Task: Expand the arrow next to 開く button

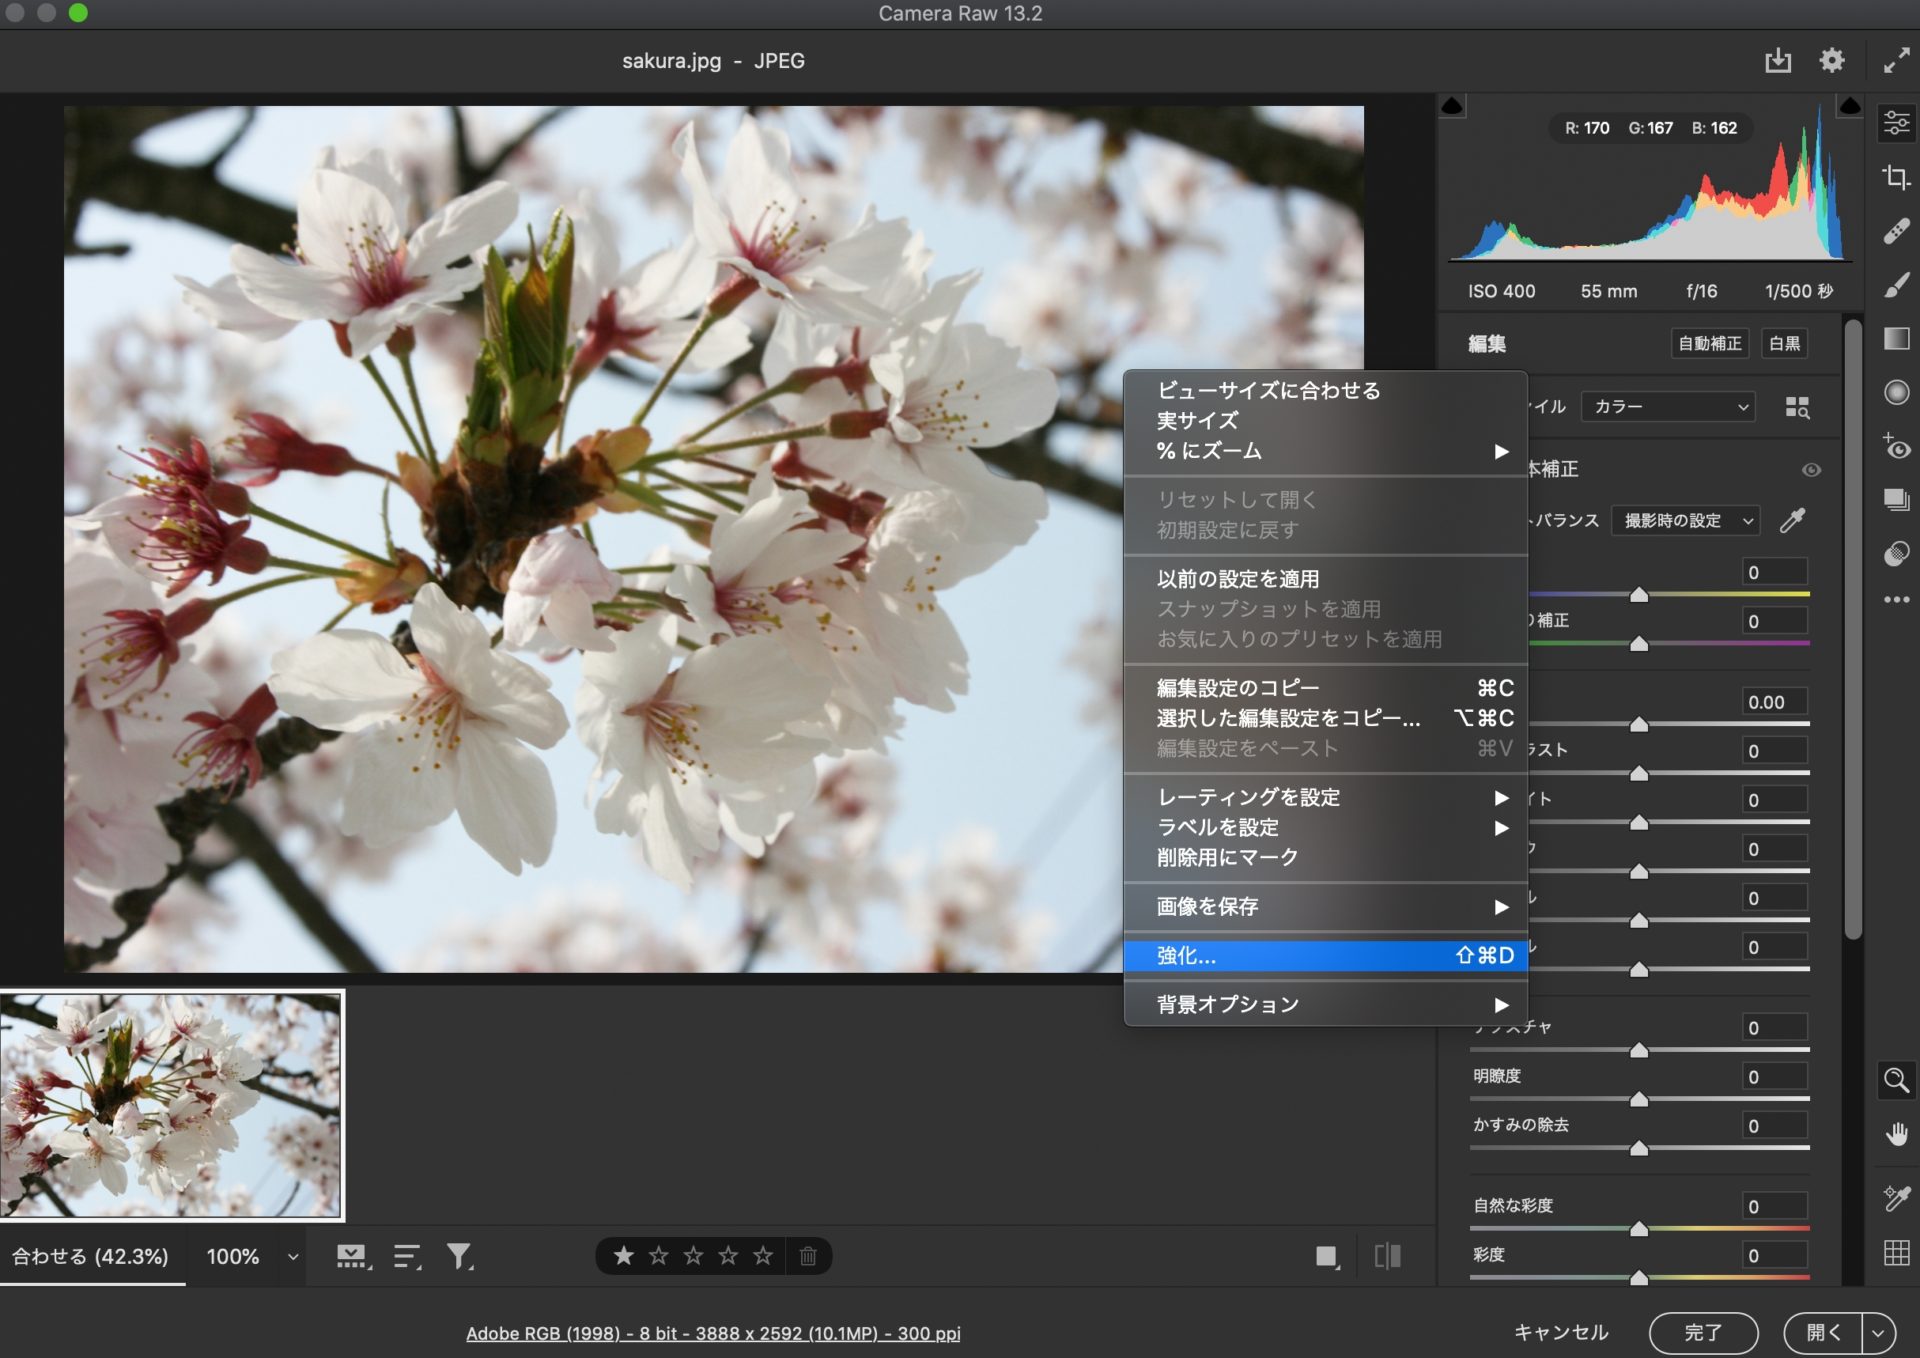Action: tap(1879, 1333)
